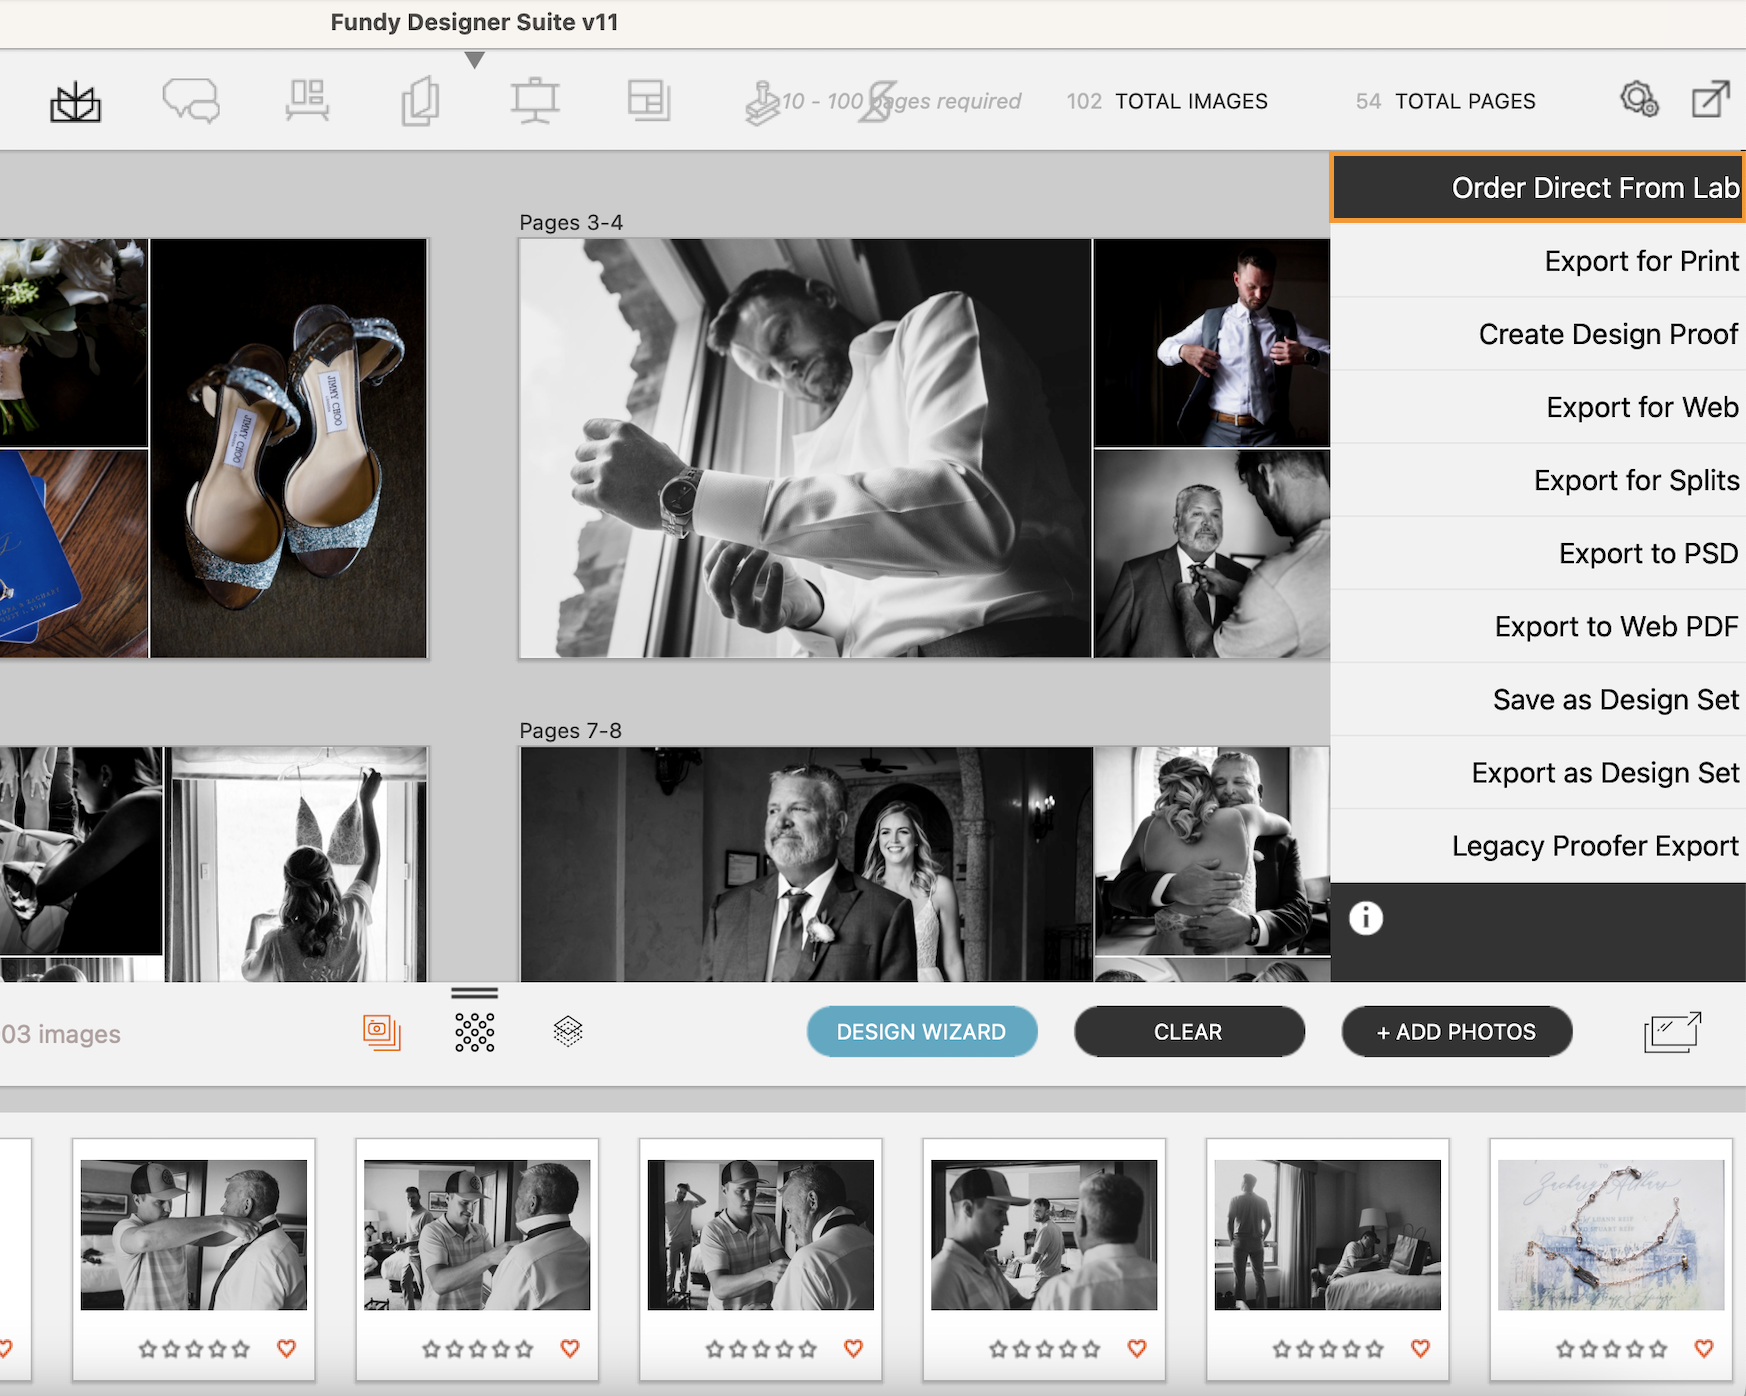Select bride reaching for dress photo
This screenshot has height=1396, width=1746.
click(297, 864)
